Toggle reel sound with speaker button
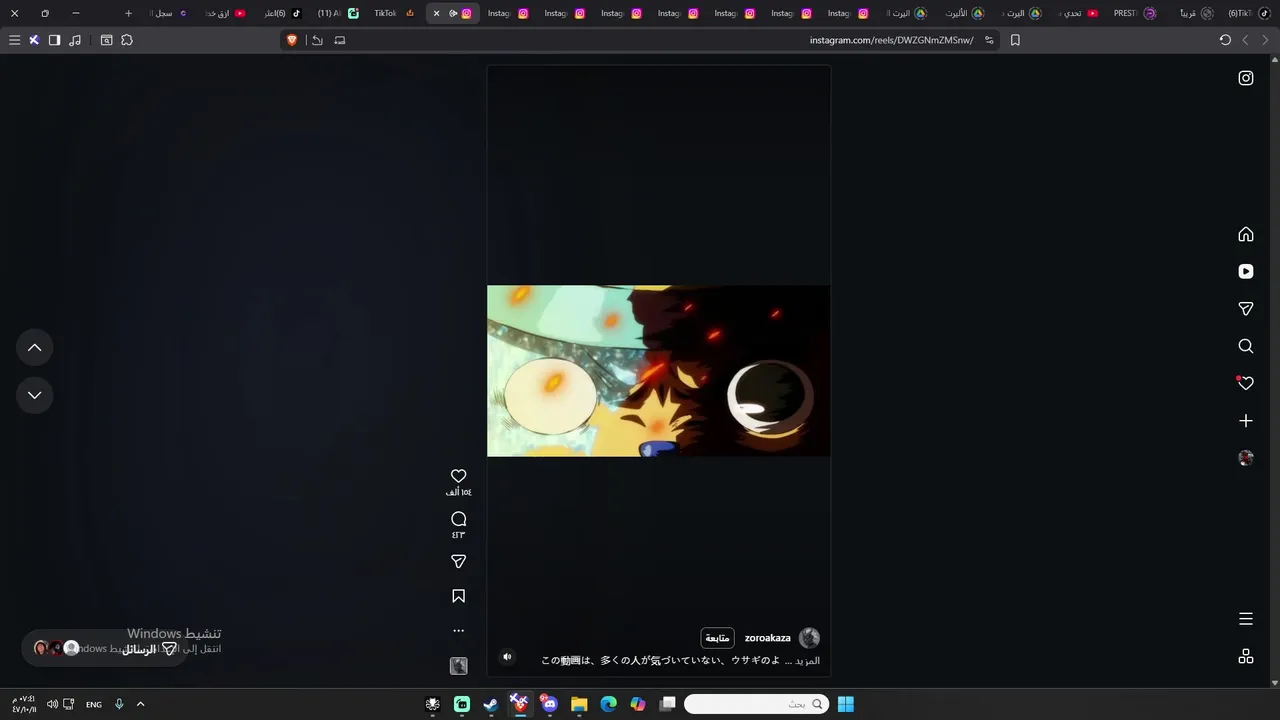Viewport: 1280px width, 720px height. pos(507,657)
